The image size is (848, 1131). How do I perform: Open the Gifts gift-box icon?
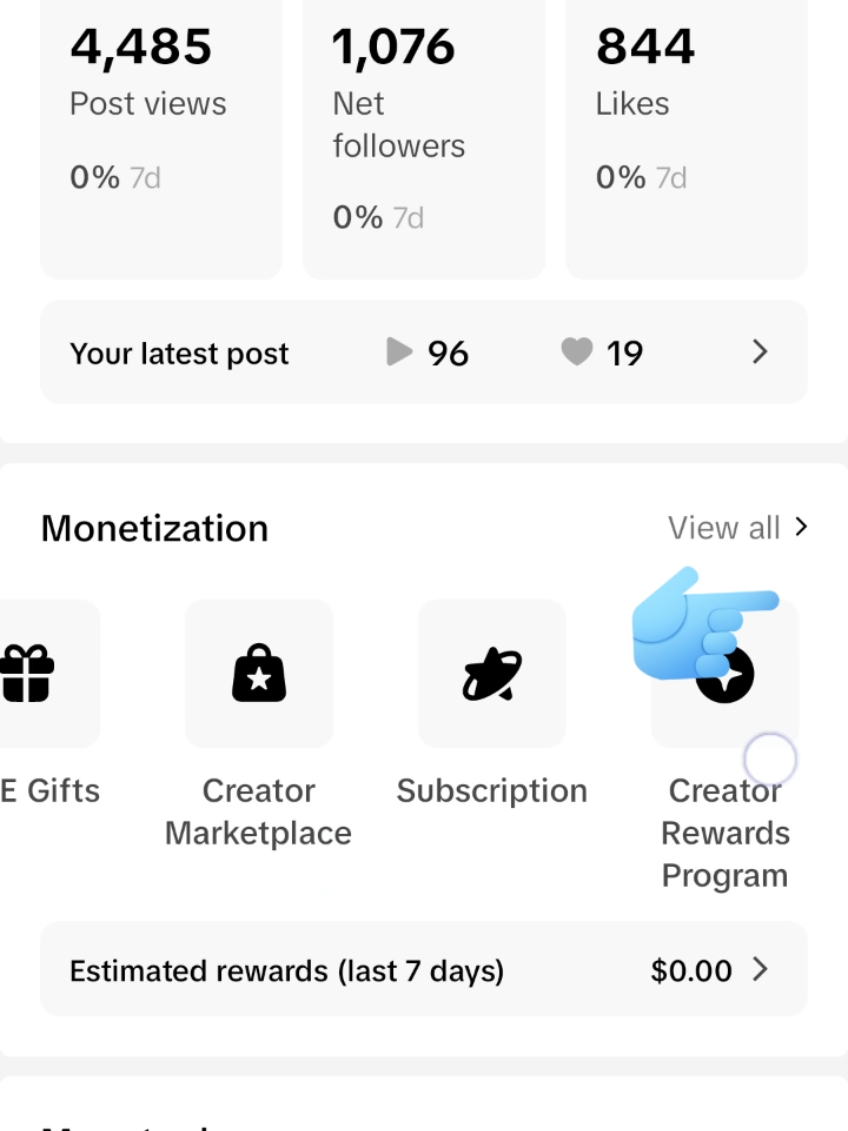27,674
